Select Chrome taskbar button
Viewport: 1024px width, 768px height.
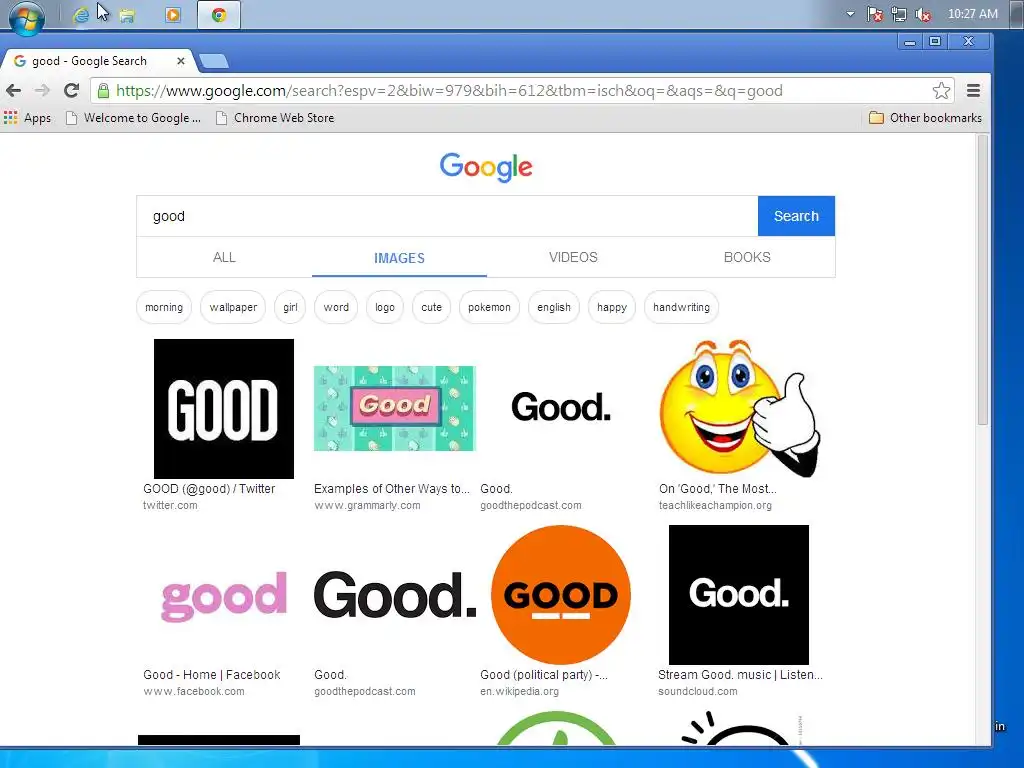click(219, 15)
